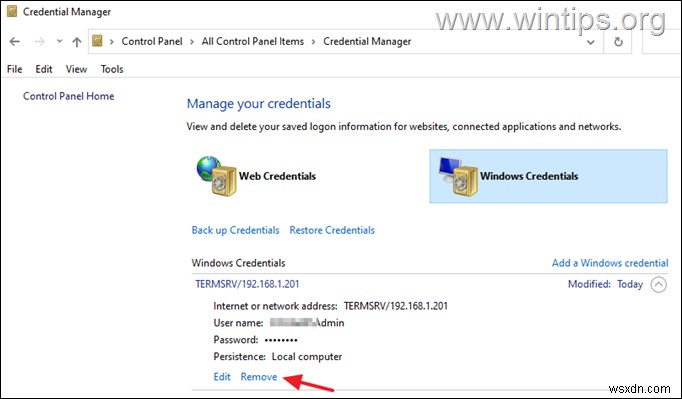Select the Web Credentials label
The height and width of the screenshot is (399, 682).
(x=277, y=176)
